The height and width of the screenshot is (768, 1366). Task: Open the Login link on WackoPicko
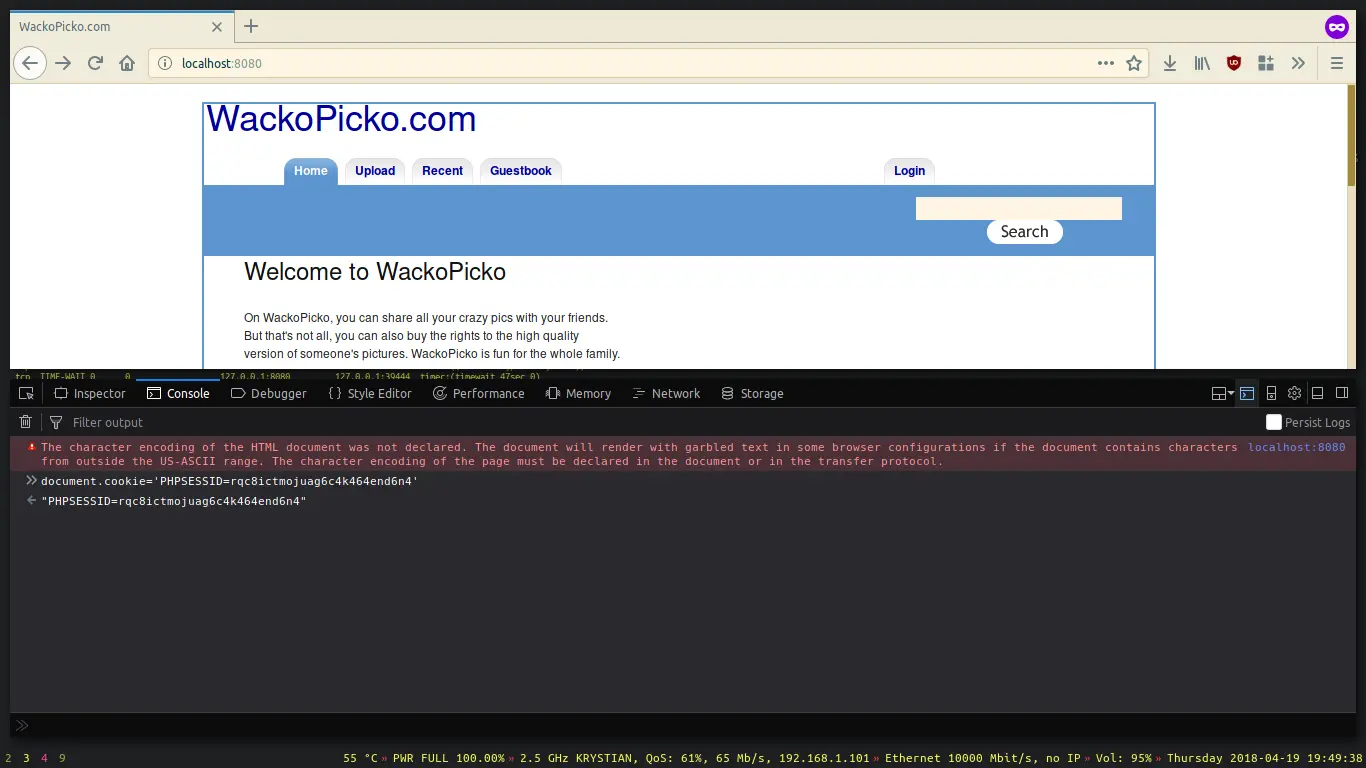pos(908,170)
